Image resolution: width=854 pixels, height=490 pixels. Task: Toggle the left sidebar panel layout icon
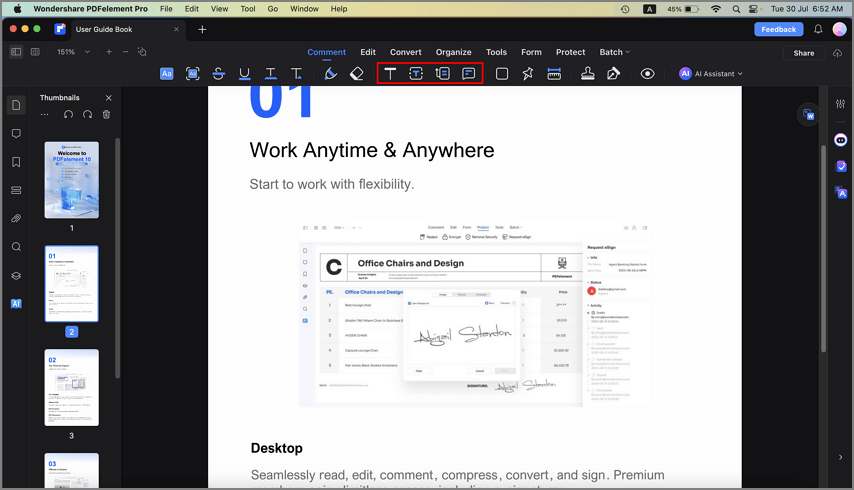(x=16, y=52)
